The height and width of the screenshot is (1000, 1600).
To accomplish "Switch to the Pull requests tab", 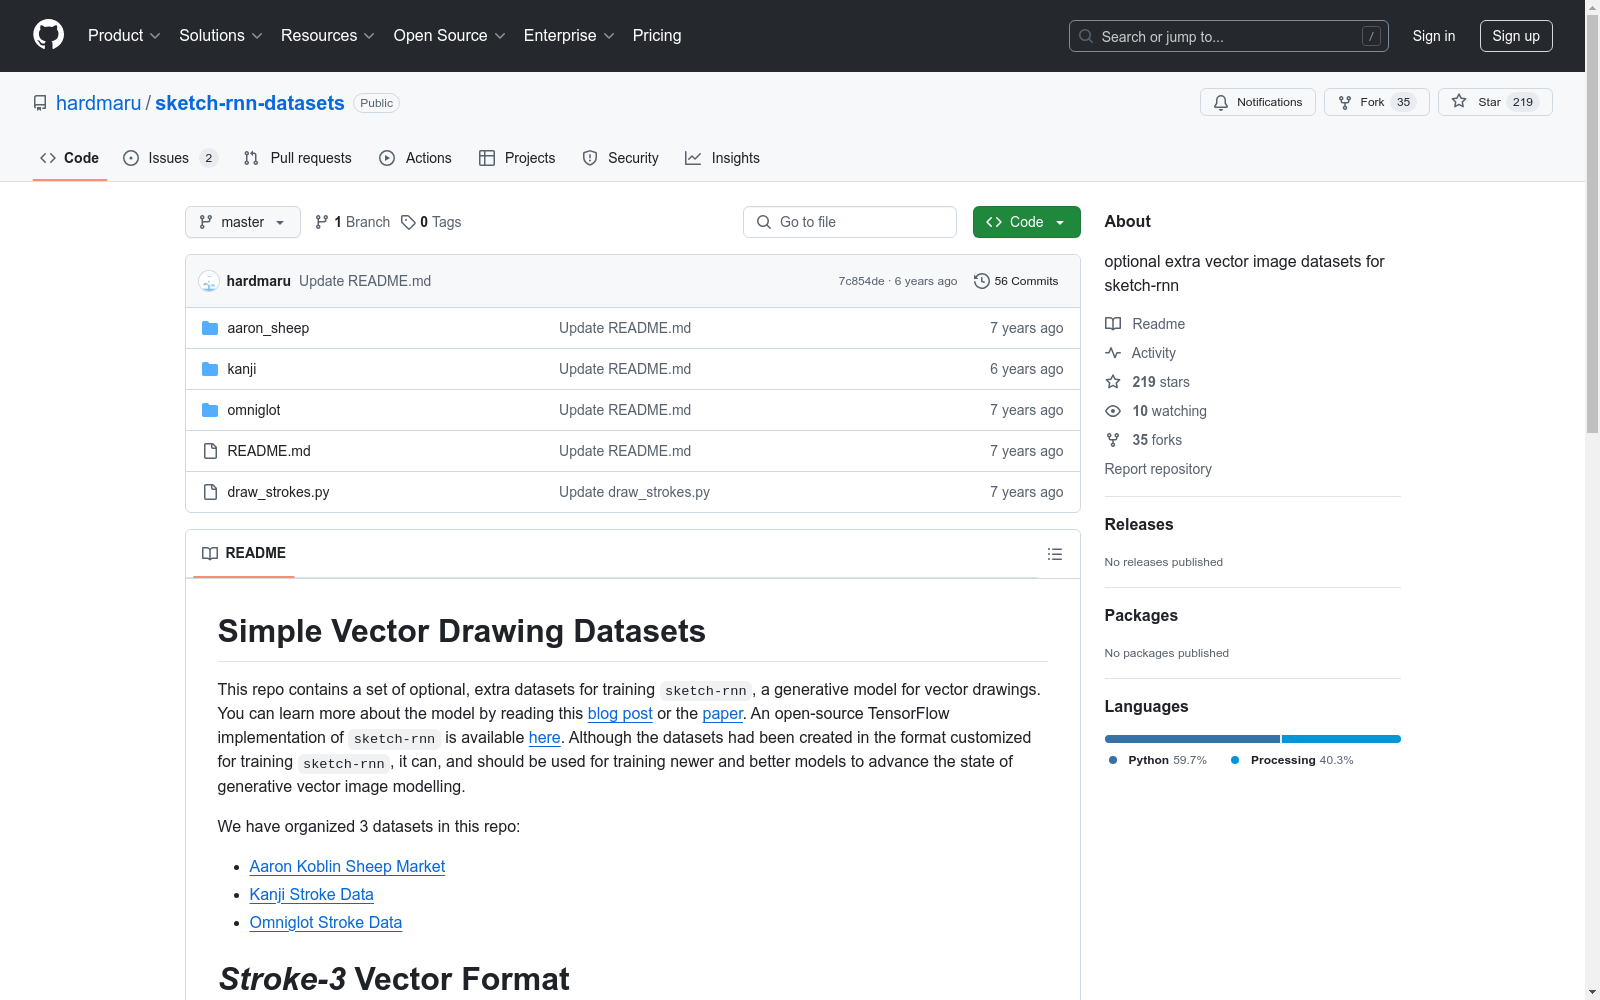I will [298, 158].
